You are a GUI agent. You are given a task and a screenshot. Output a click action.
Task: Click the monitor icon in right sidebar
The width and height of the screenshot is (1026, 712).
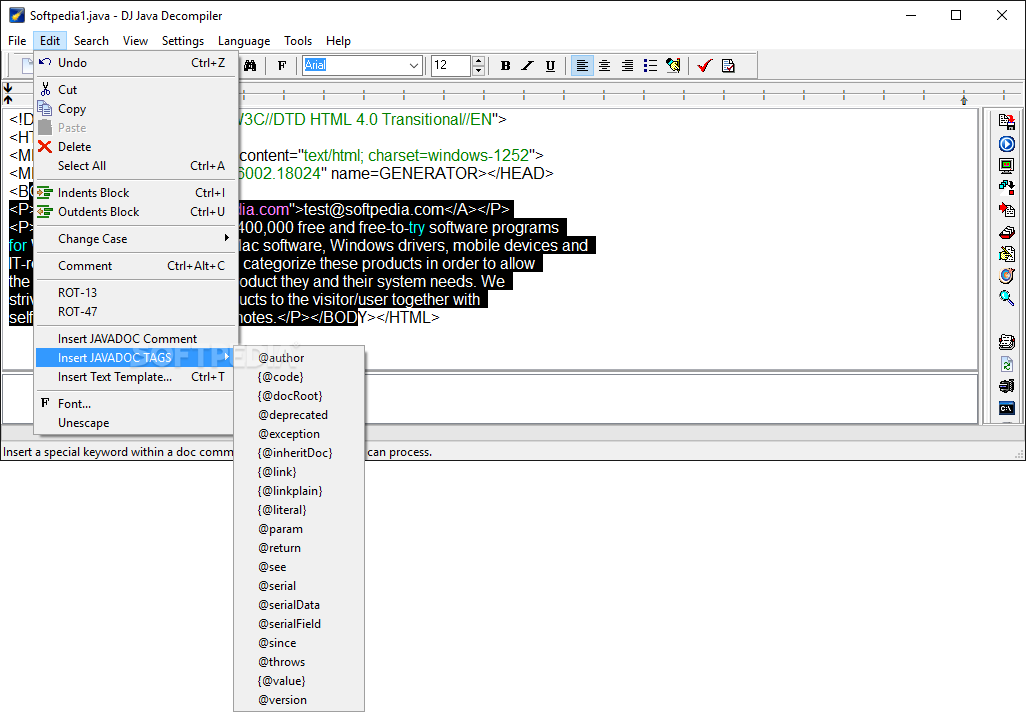[x=1006, y=166]
